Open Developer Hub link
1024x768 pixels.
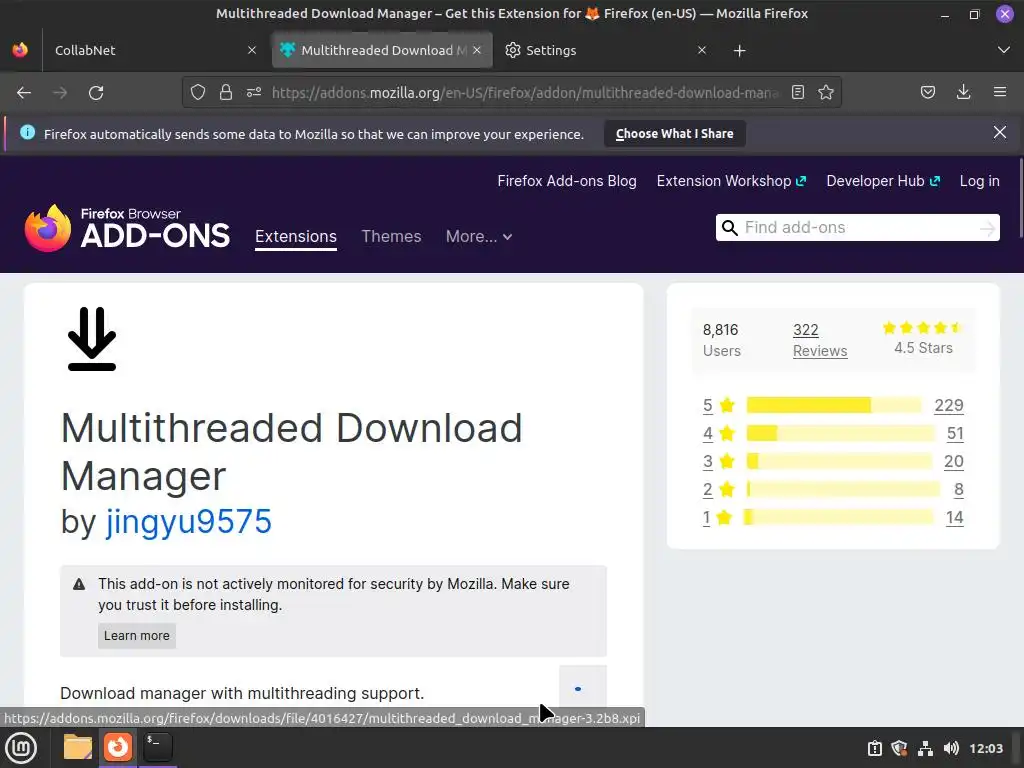[x=883, y=181]
